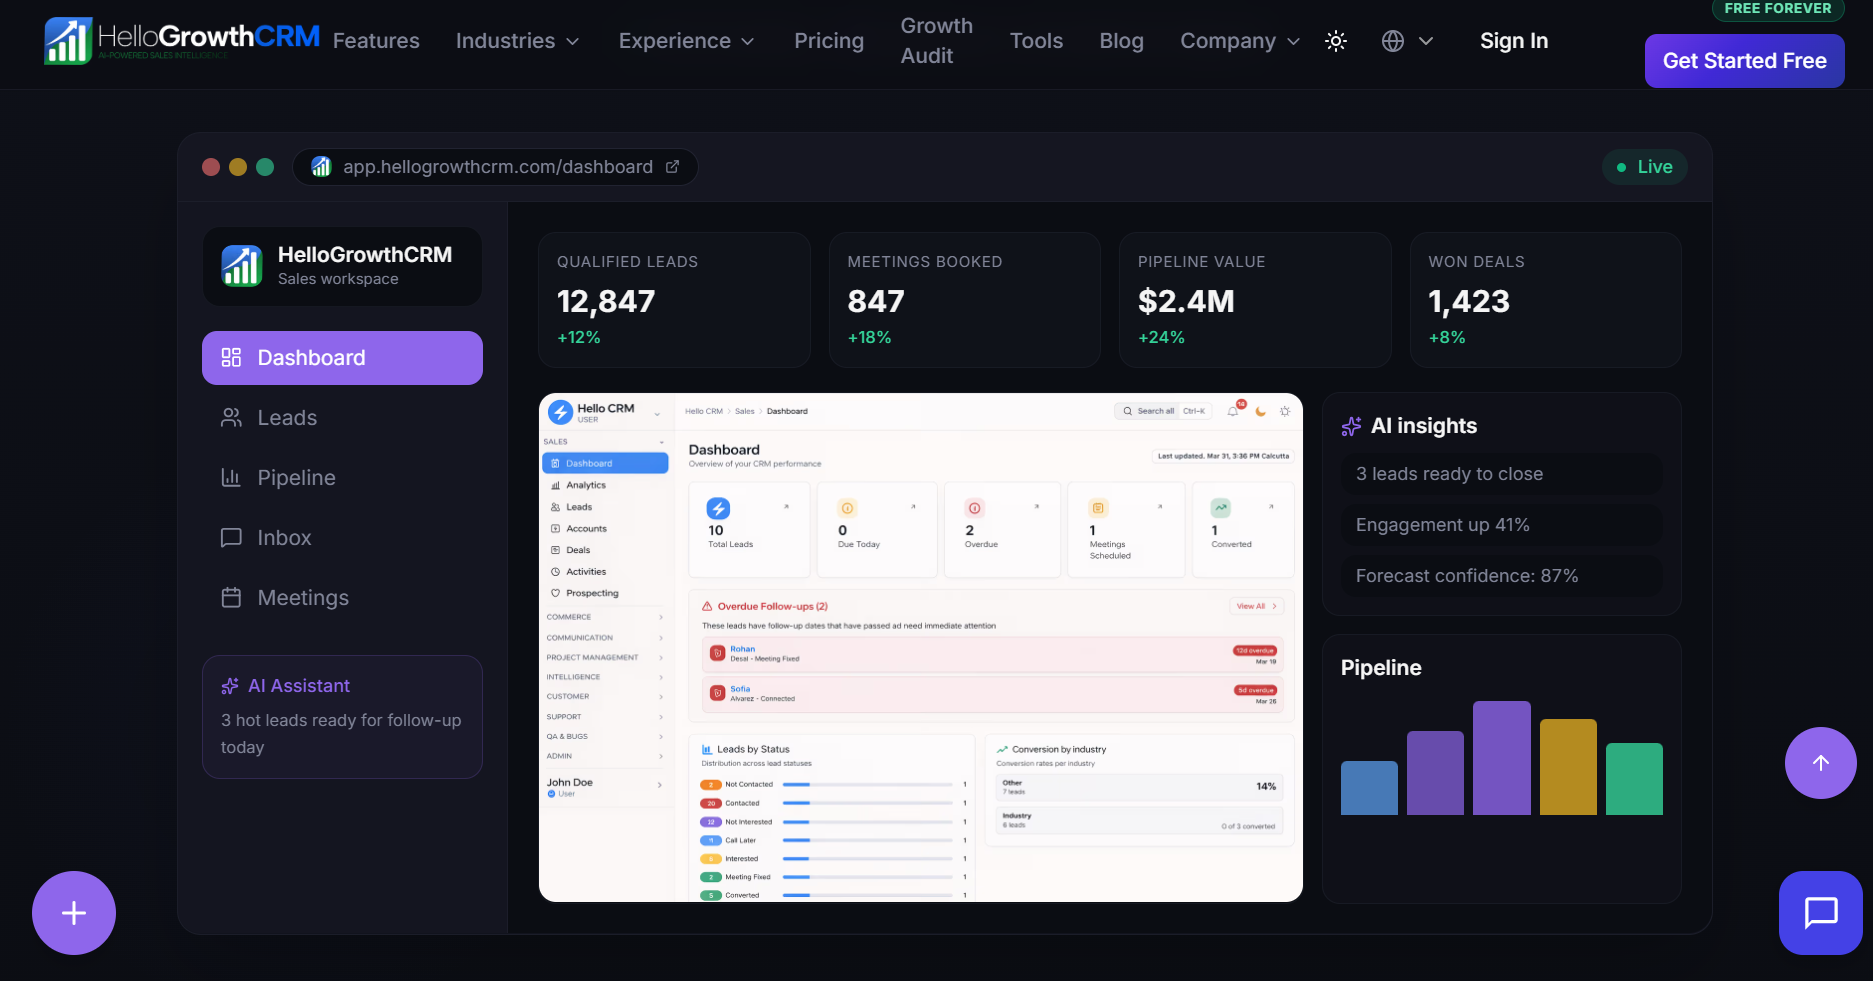Click the gold bar in the Pipeline chart

pos(1568,767)
